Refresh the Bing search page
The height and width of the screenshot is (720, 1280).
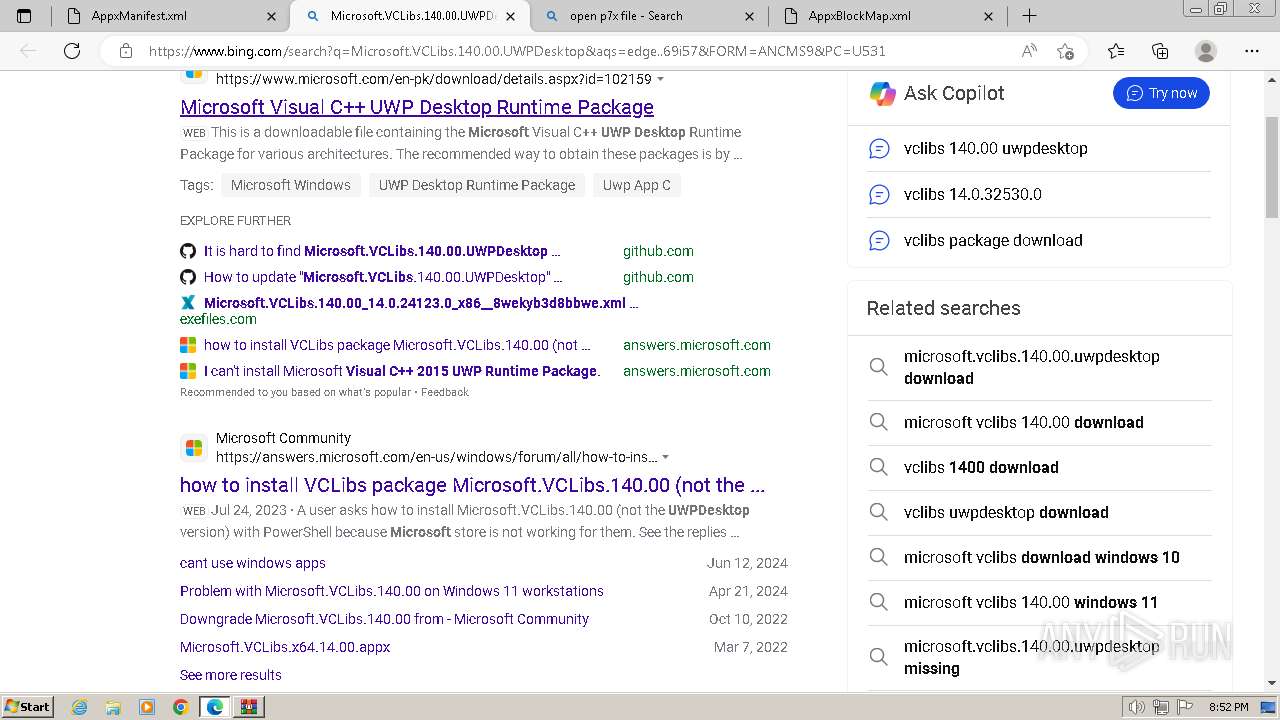(x=72, y=51)
